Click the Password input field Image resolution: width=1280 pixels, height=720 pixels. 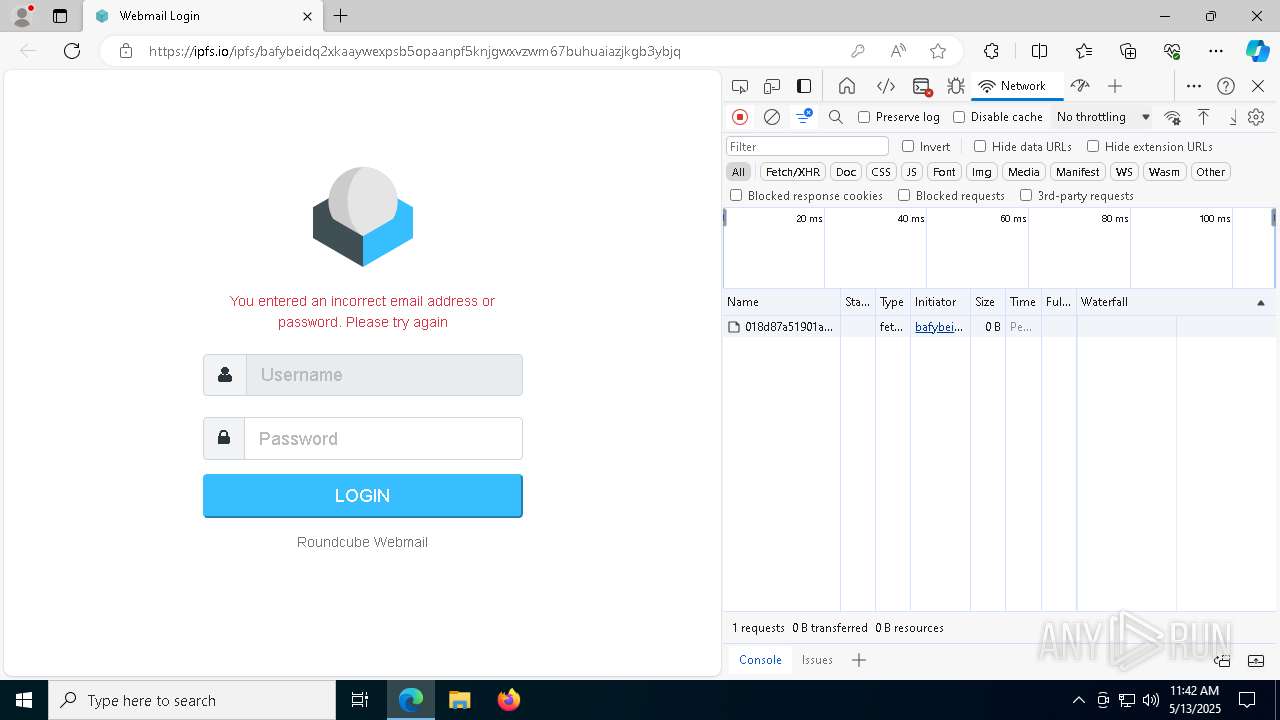click(x=384, y=438)
